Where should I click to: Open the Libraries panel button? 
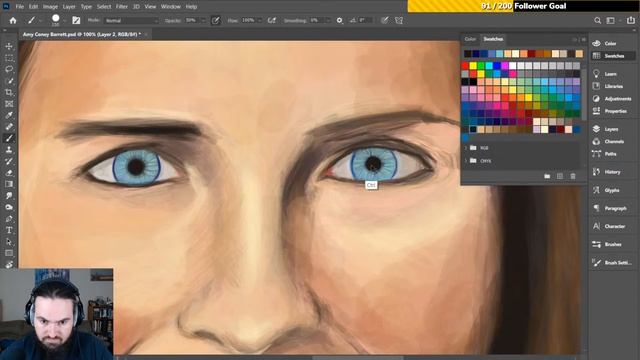[x=613, y=87]
